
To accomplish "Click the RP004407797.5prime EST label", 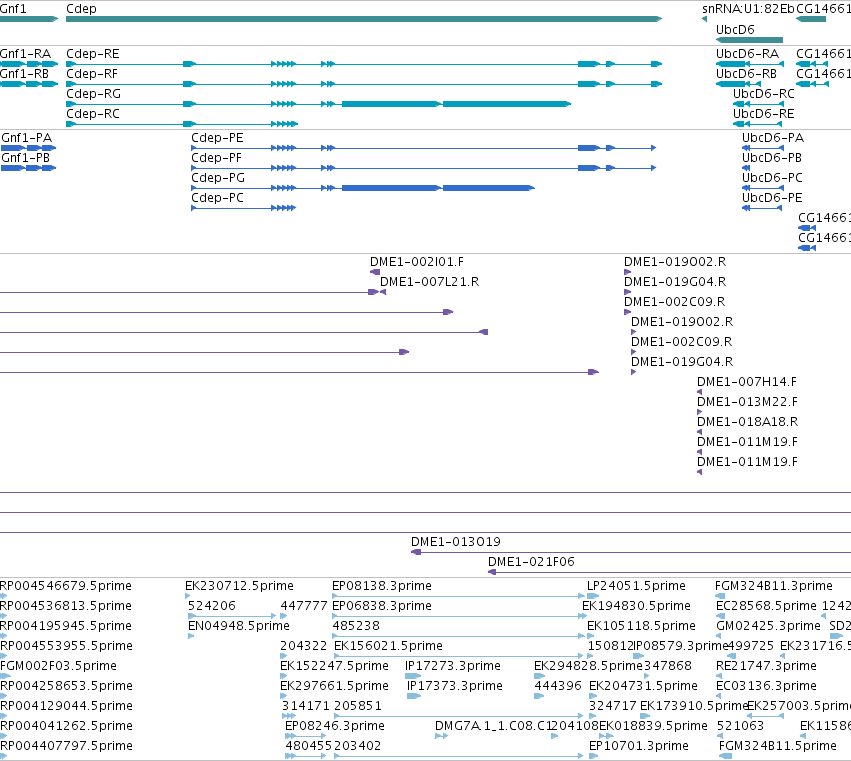I will pyautogui.click(x=66, y=746).
